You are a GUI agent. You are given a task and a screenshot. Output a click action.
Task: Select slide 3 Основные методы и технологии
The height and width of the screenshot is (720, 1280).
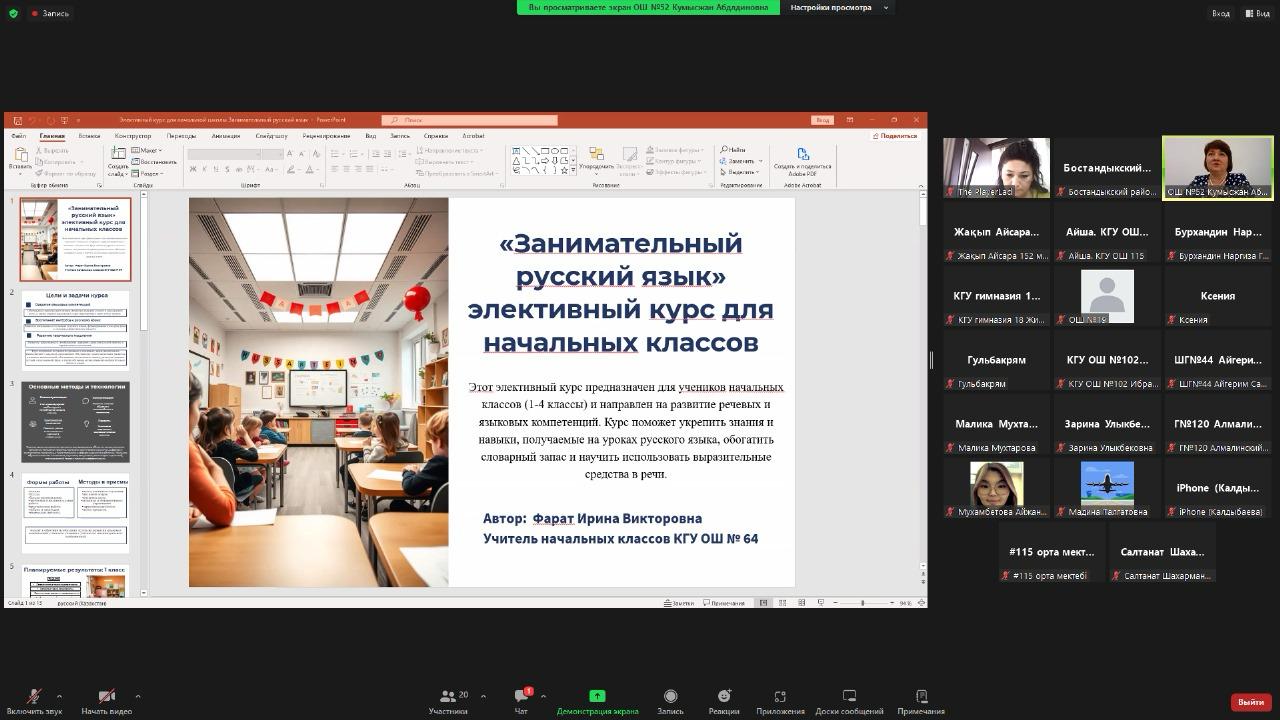[76, 421]
